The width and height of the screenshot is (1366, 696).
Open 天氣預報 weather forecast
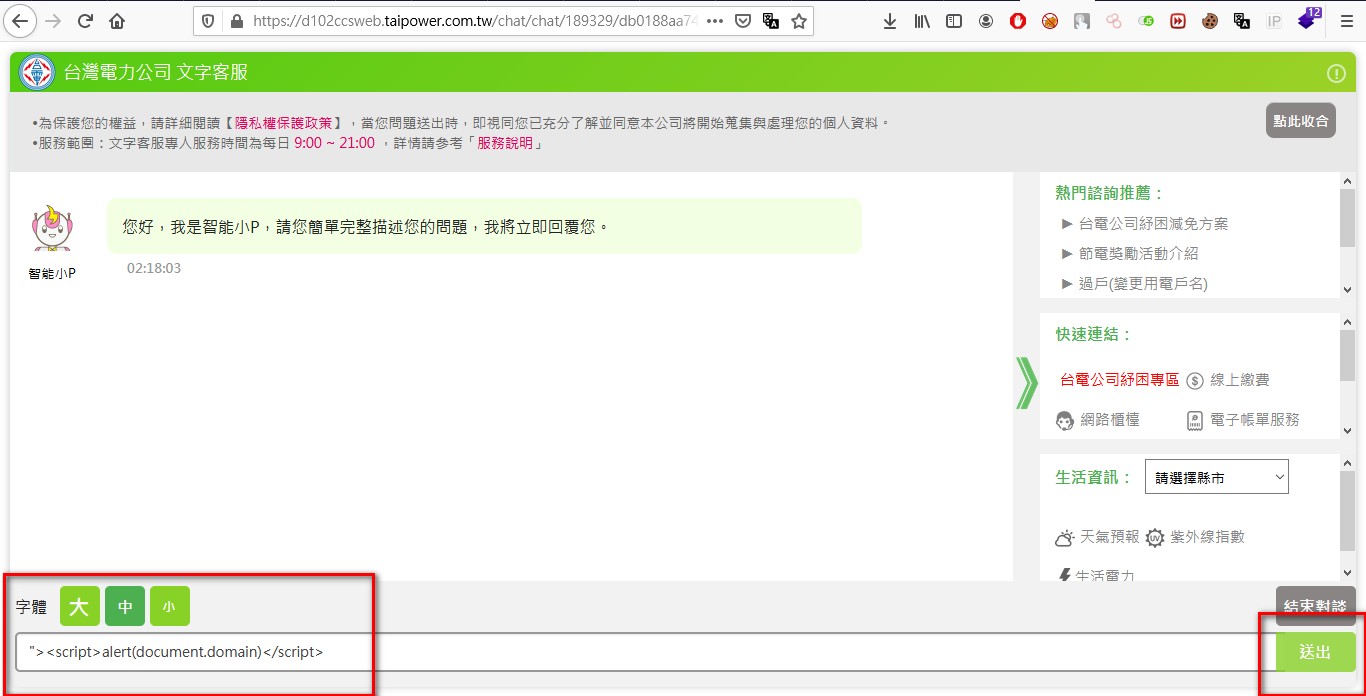point(1097,537)
